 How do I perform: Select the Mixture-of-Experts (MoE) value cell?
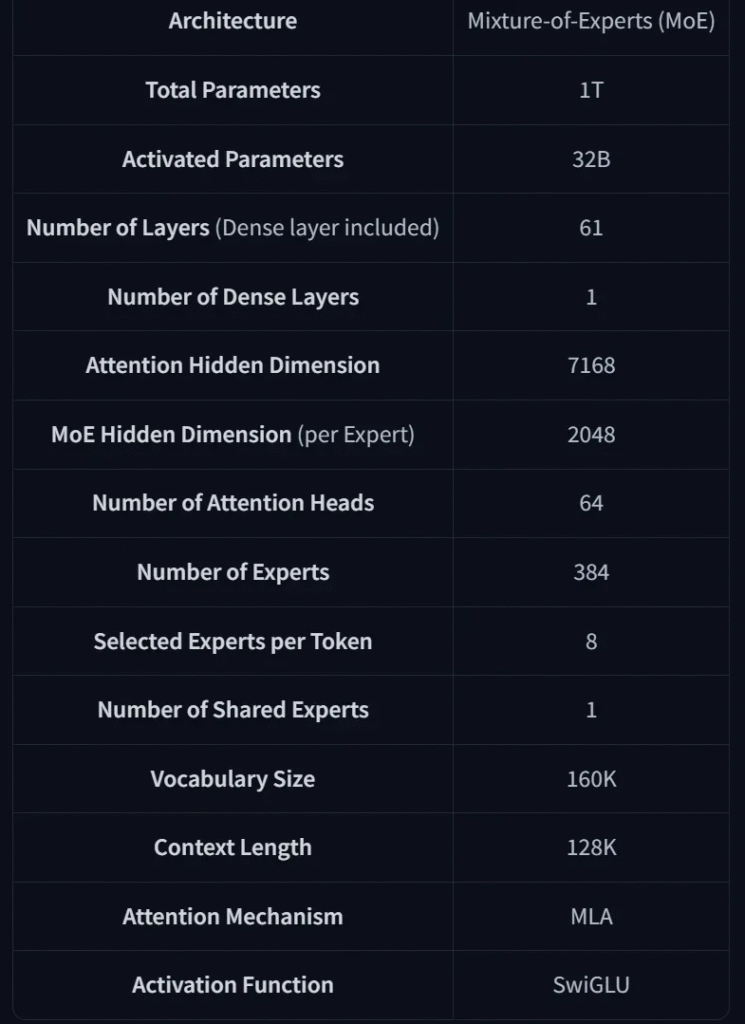pos(591,21)
